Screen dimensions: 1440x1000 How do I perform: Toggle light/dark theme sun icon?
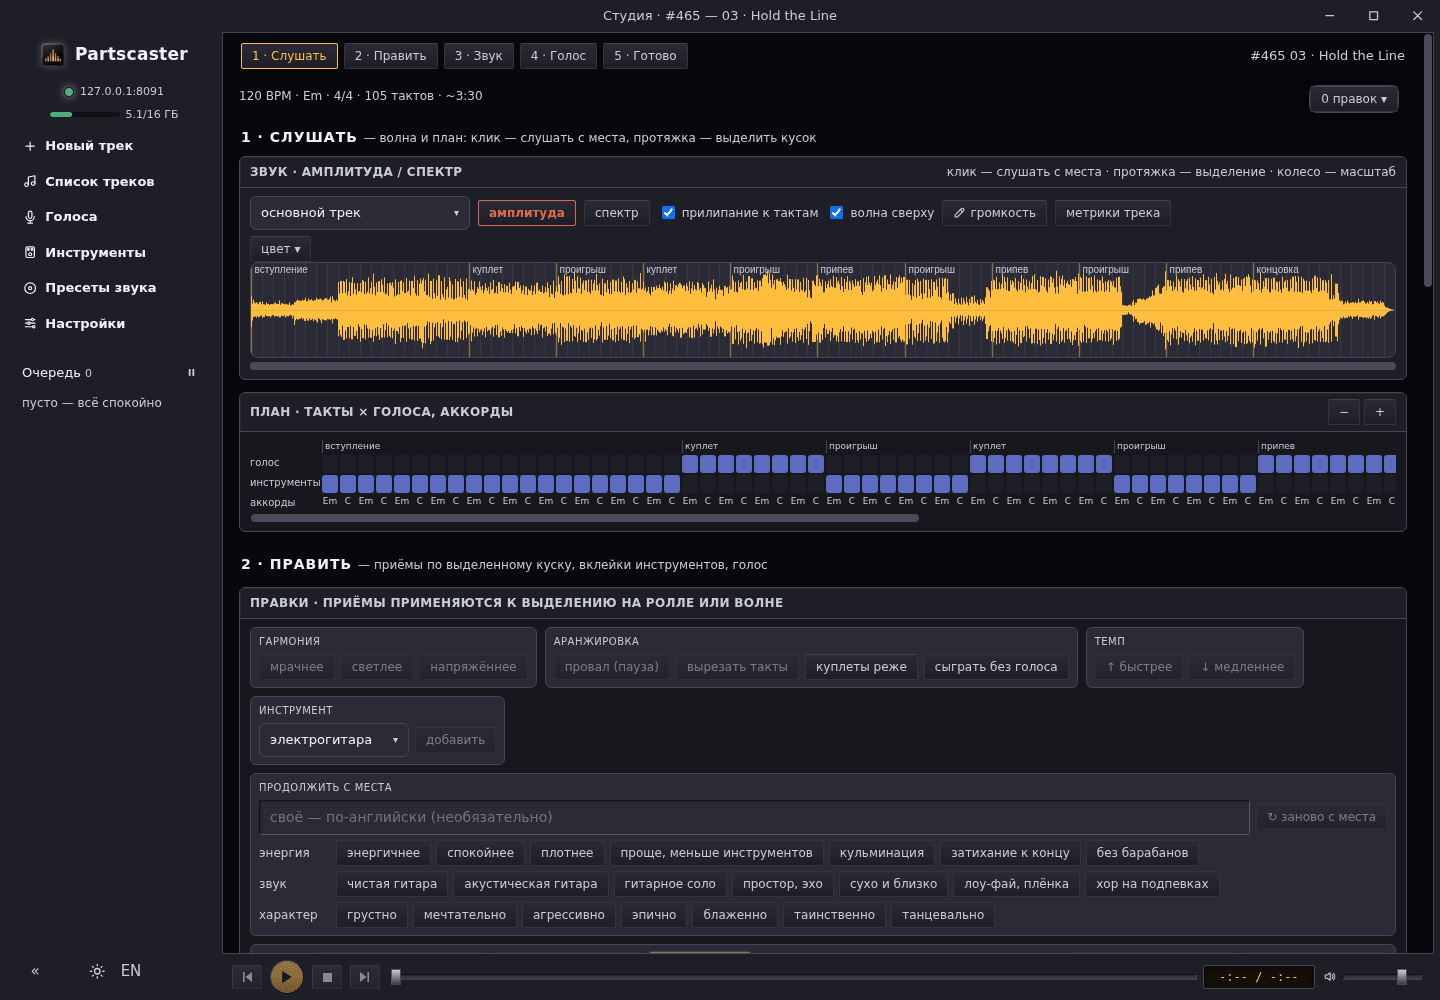pyautogui.click(x=97, y=971)
